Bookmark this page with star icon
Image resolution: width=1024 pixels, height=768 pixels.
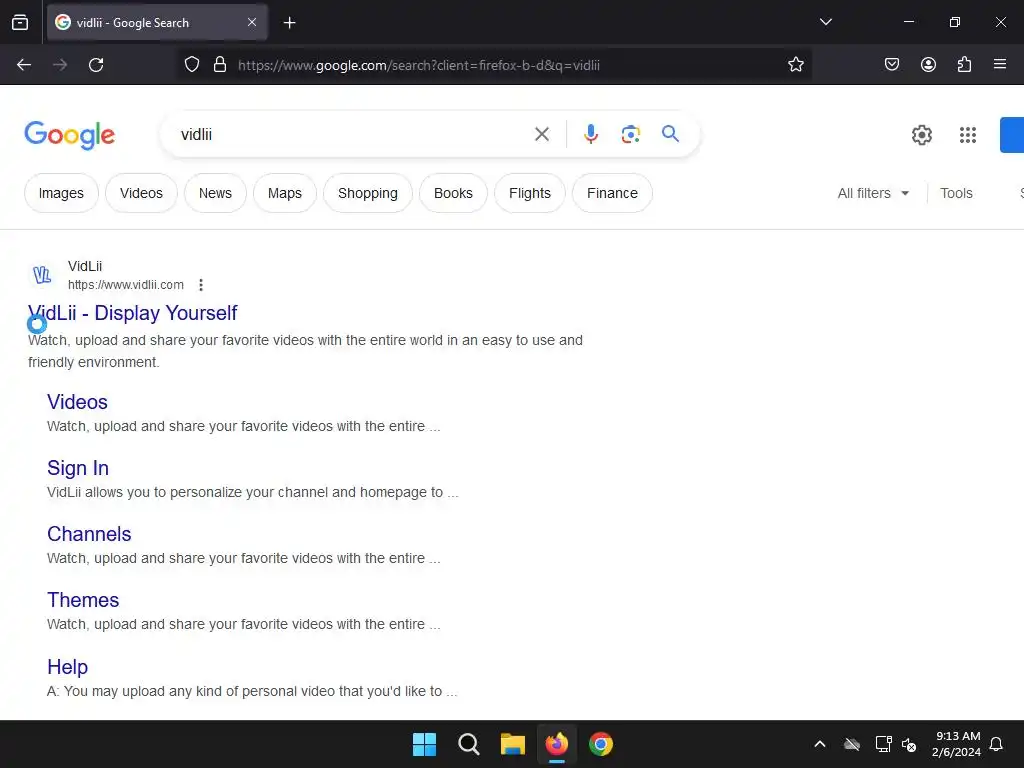click(795, 65)
